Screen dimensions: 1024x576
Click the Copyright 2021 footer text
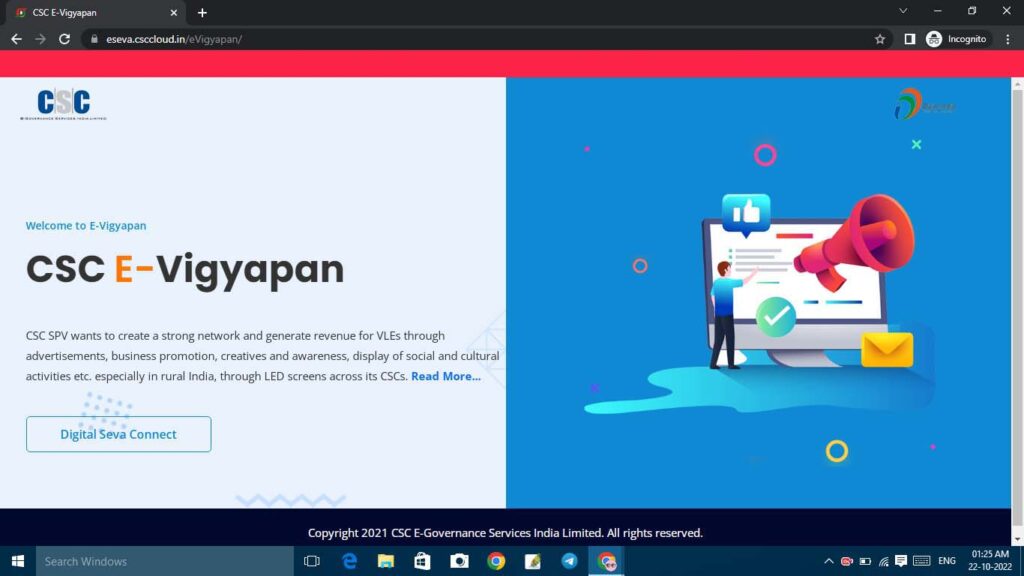coord(505,533)
